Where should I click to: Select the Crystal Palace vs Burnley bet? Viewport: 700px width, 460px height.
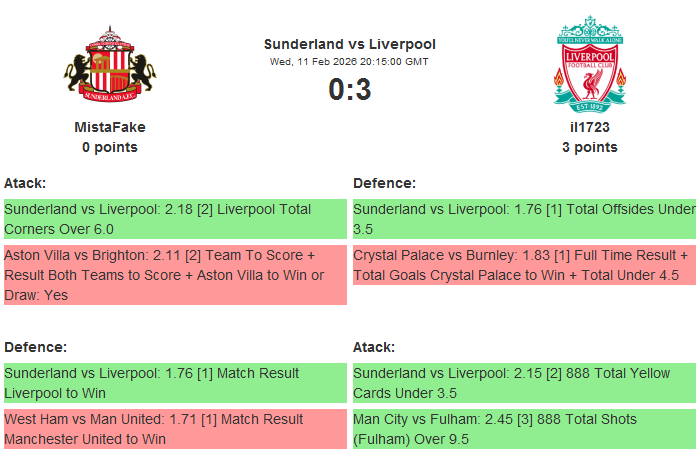click(x=524, y=265)
